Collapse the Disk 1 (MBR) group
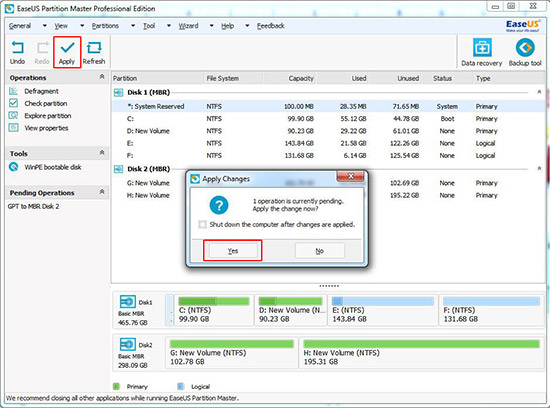550x408 pixels. 539,92
